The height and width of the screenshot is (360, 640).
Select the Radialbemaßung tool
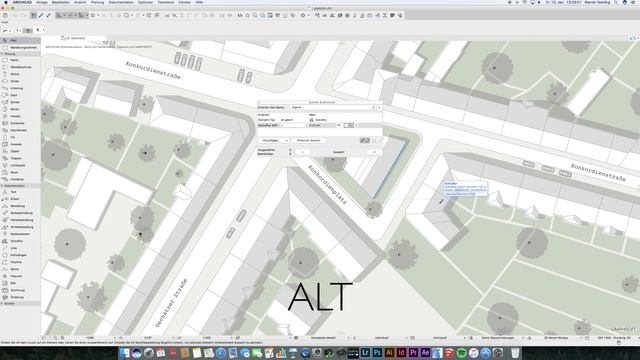[x=20, y=213]
